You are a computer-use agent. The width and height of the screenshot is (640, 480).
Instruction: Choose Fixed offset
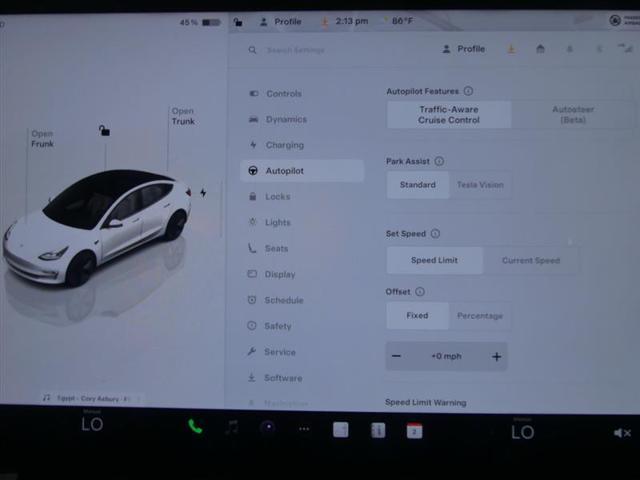417,316
